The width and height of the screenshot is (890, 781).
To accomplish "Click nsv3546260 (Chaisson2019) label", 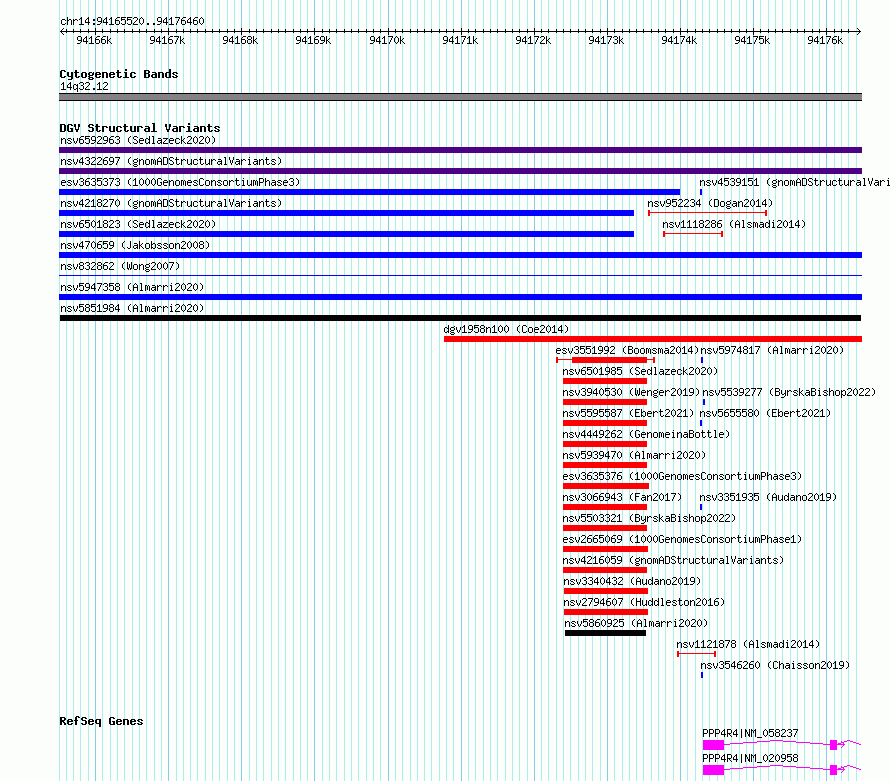I will tap(775, 665).
